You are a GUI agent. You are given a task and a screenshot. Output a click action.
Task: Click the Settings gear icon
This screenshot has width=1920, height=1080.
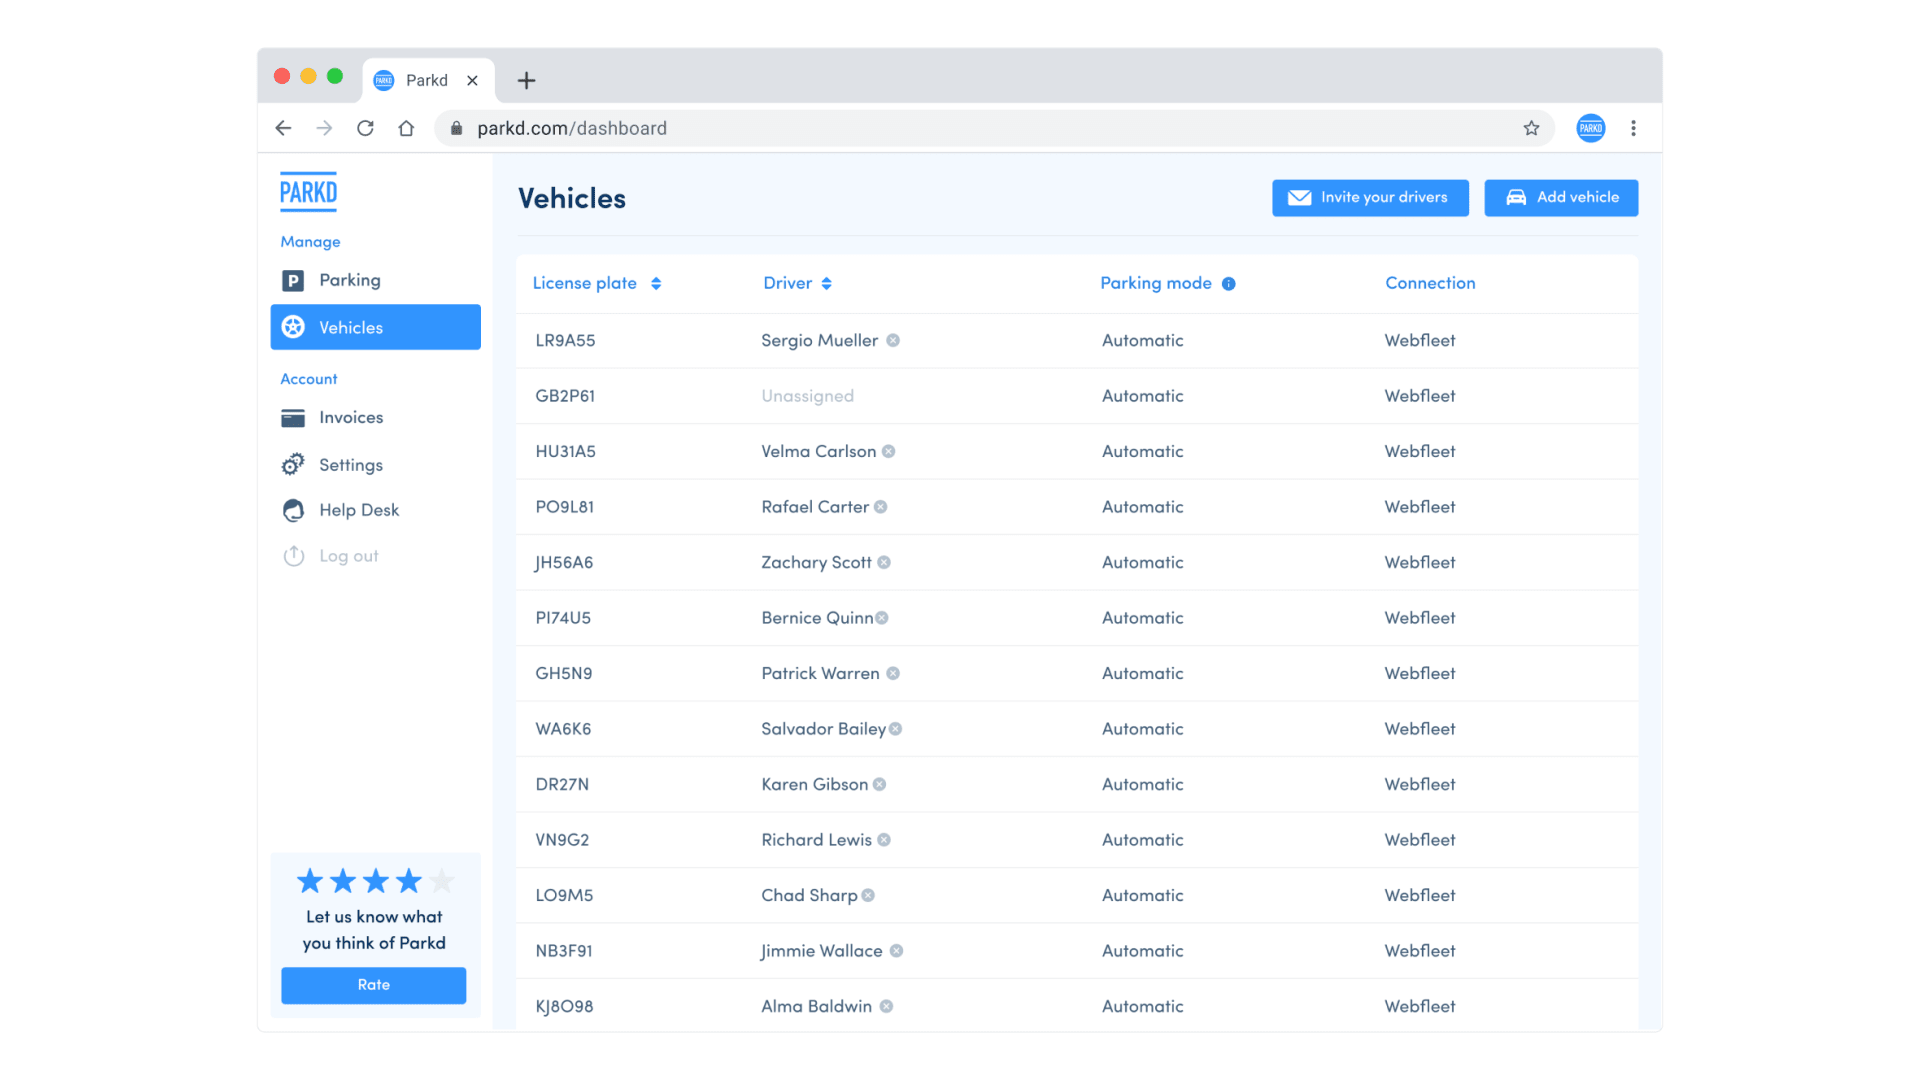pyautogui.click(x=293, y=465)
